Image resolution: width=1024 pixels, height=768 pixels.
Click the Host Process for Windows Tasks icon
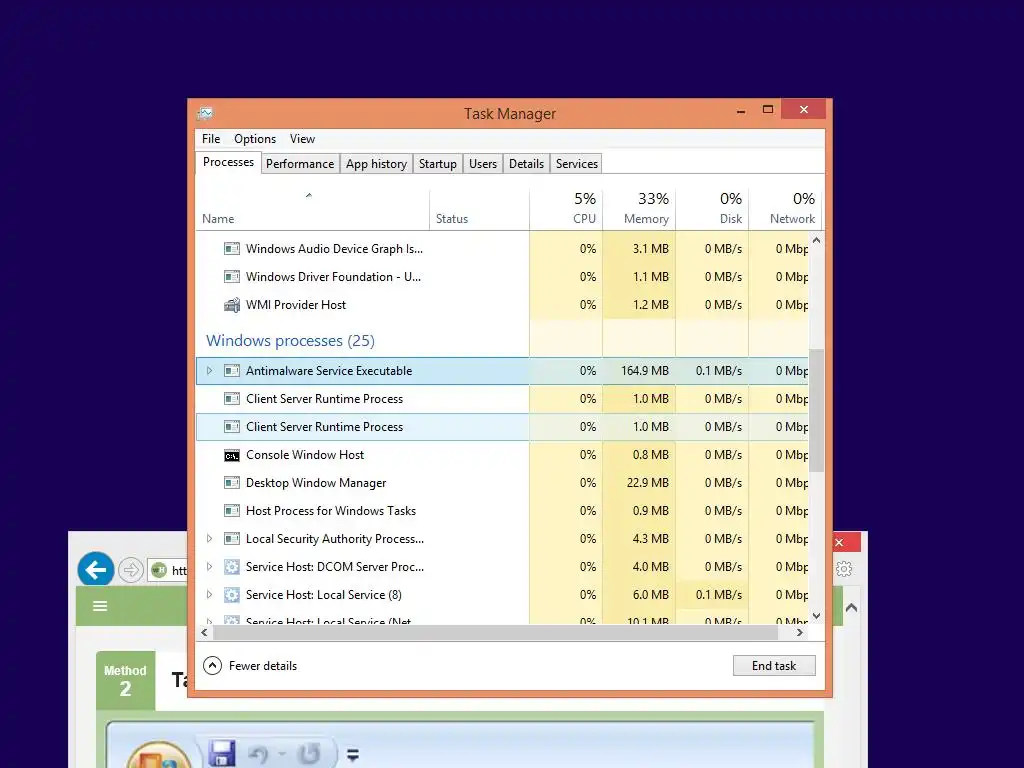[x=232, y=511]
